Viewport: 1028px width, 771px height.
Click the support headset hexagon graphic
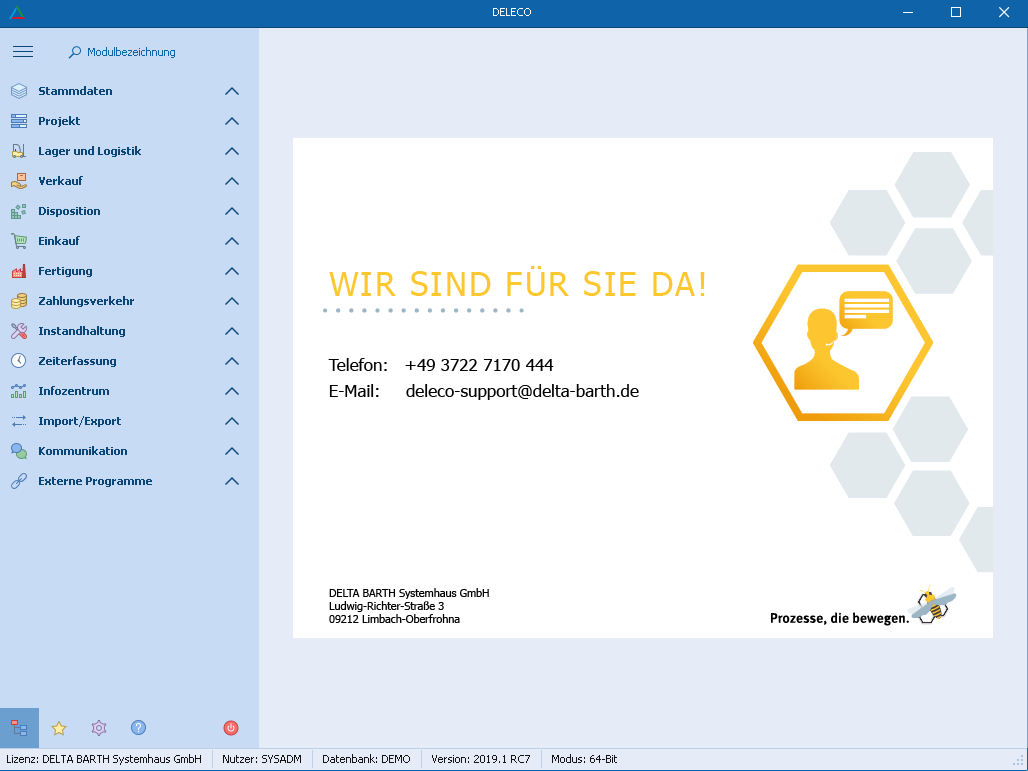coord(842,342)
